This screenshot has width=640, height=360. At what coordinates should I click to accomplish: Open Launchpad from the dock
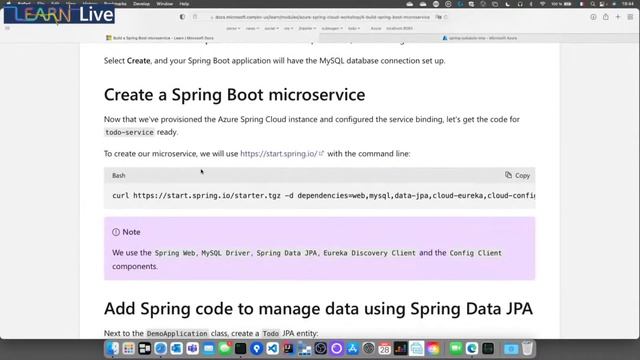129,349
